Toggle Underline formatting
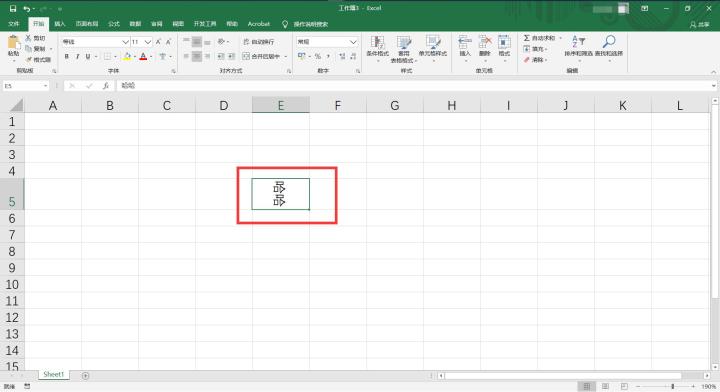 (x=88, y=56)
